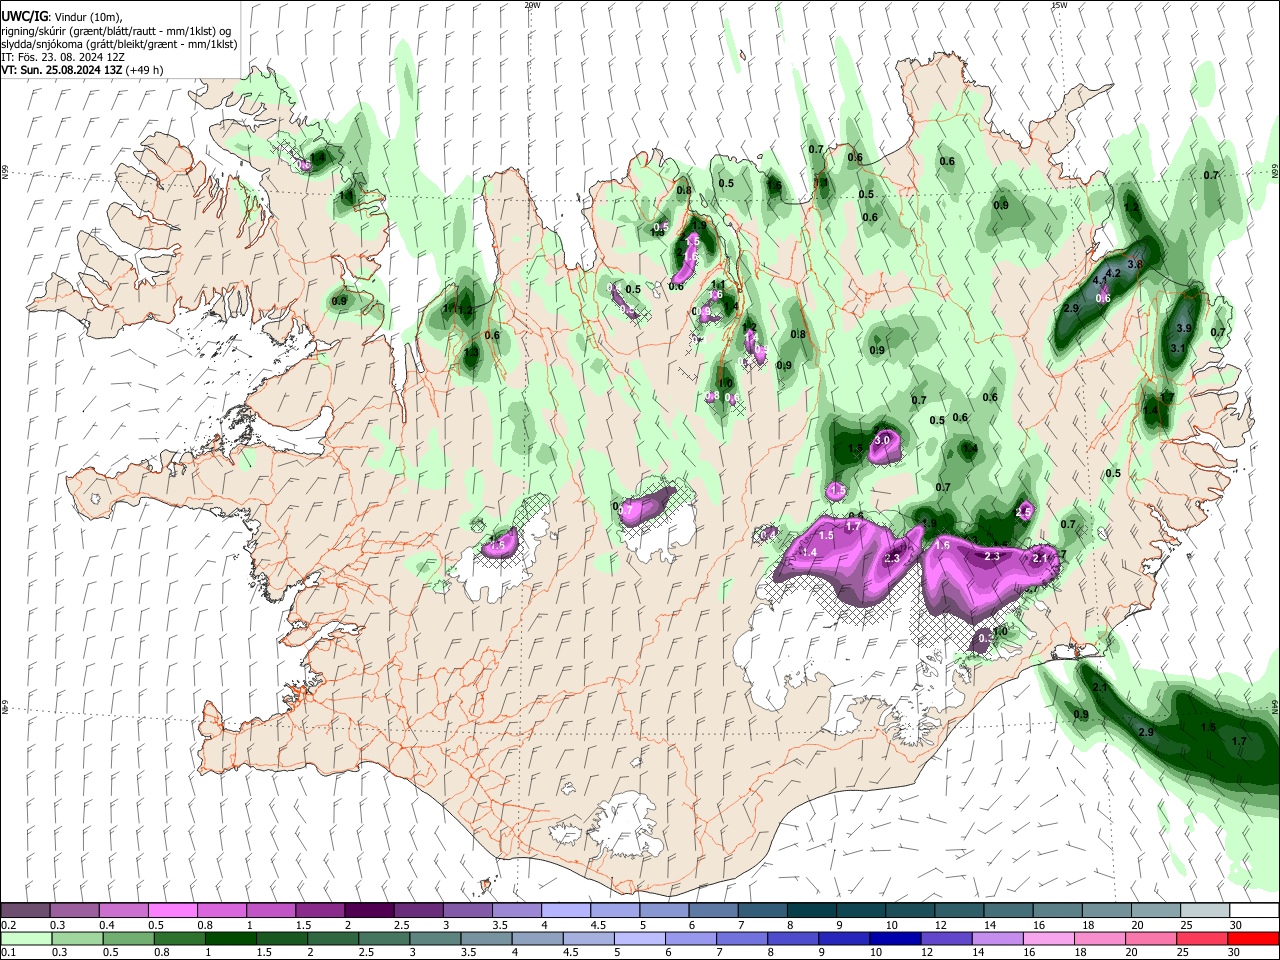1280x960 pixels.
Task: Click the white swatch labeled 30 in top legend row
Action: [x=1254, y=910]
